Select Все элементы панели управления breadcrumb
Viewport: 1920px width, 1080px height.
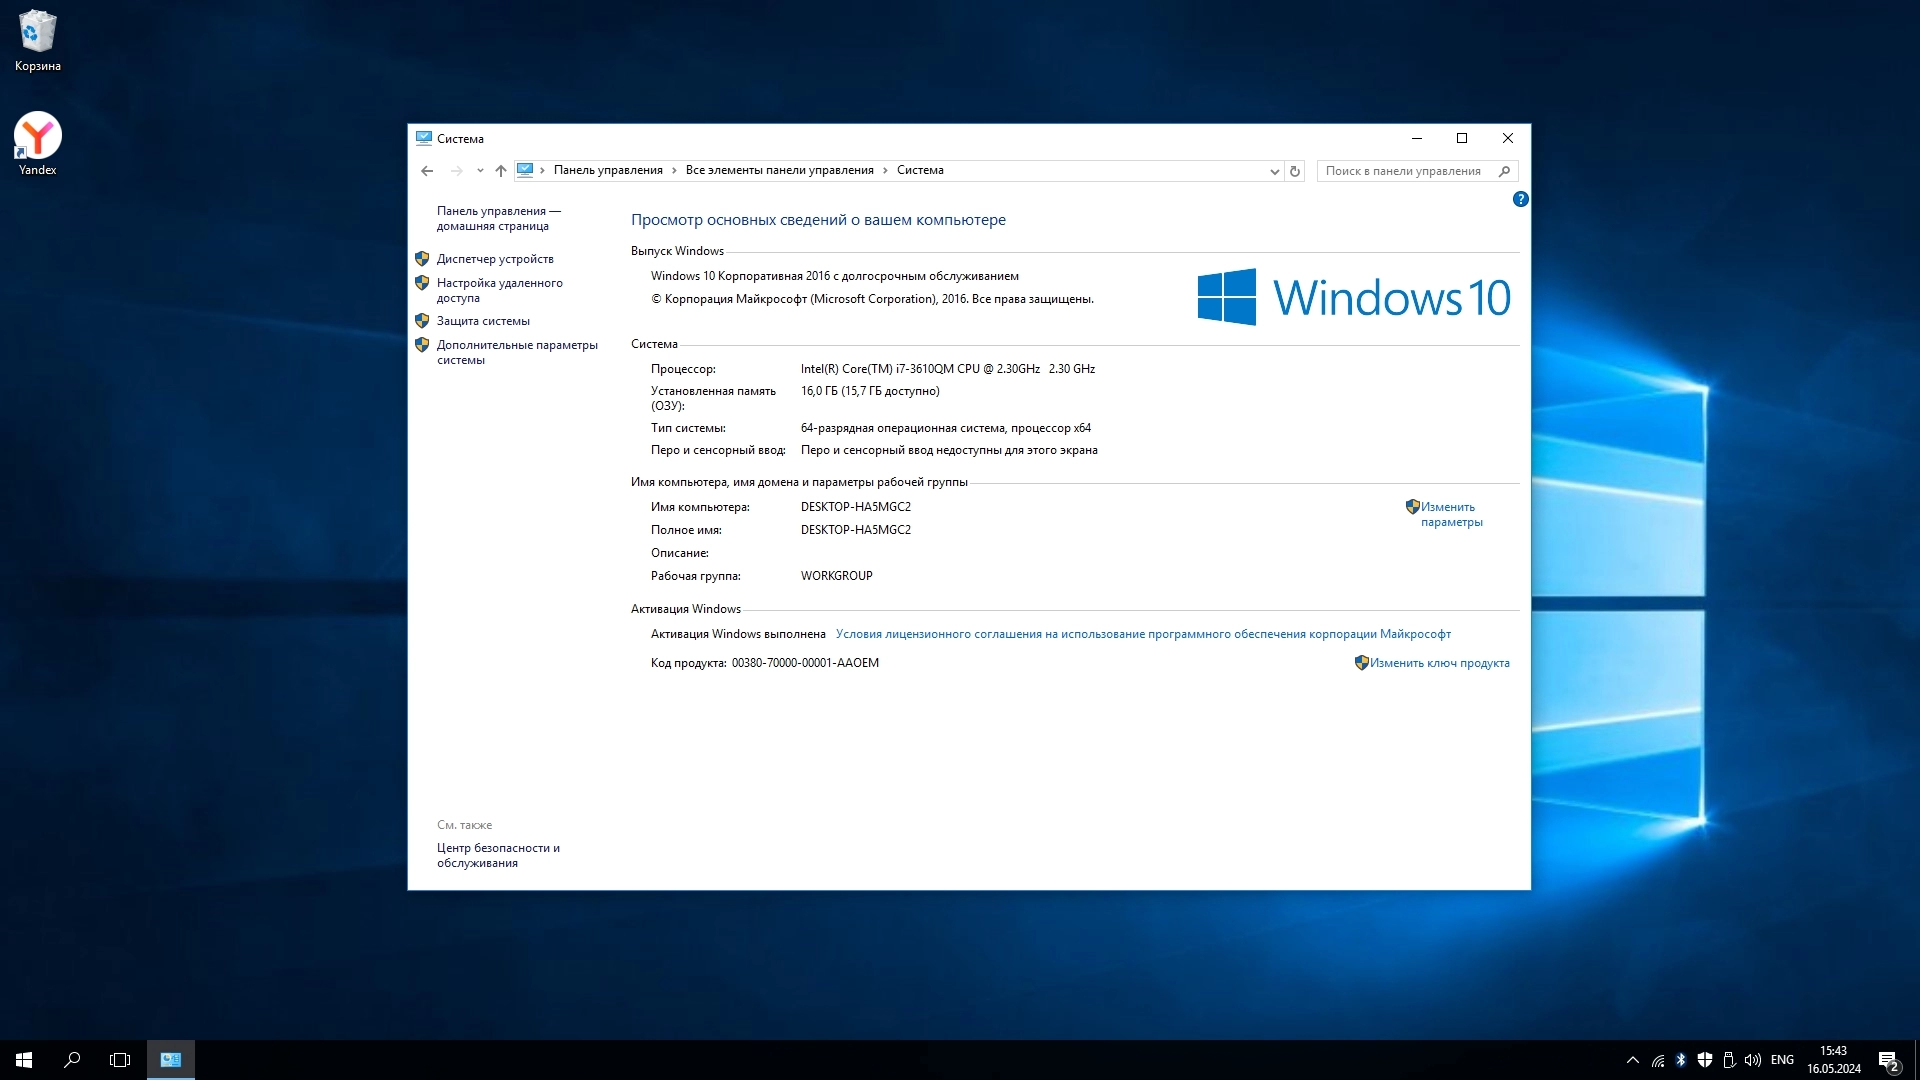click(779, 170)
